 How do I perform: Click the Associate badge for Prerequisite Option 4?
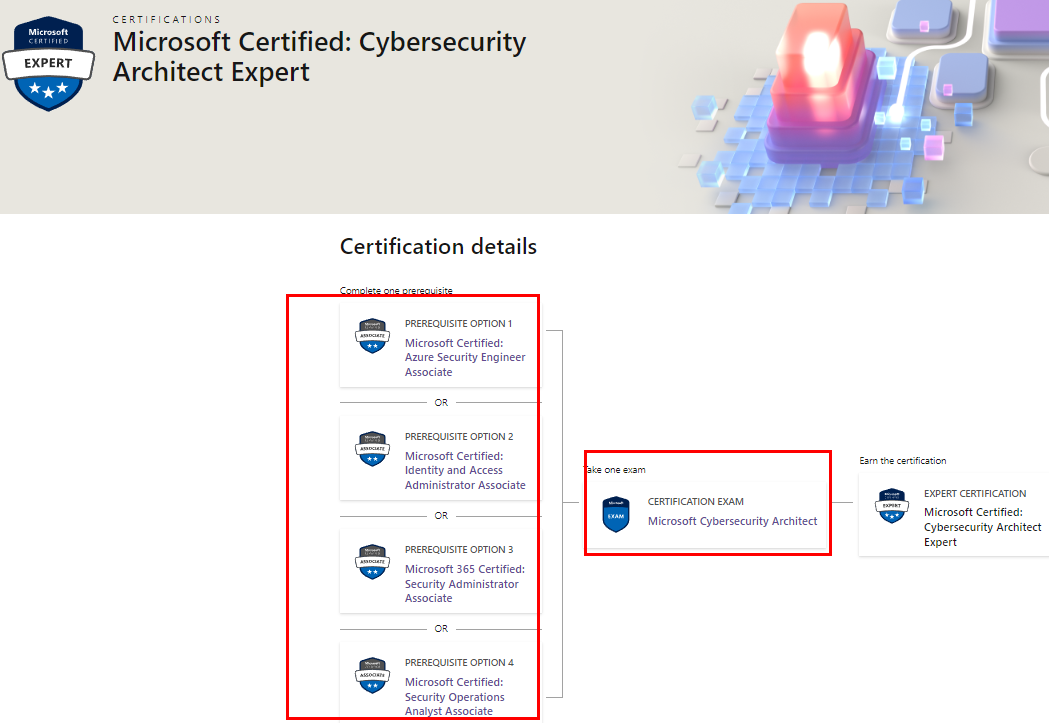pyautogui.click(x=373, y=675)
